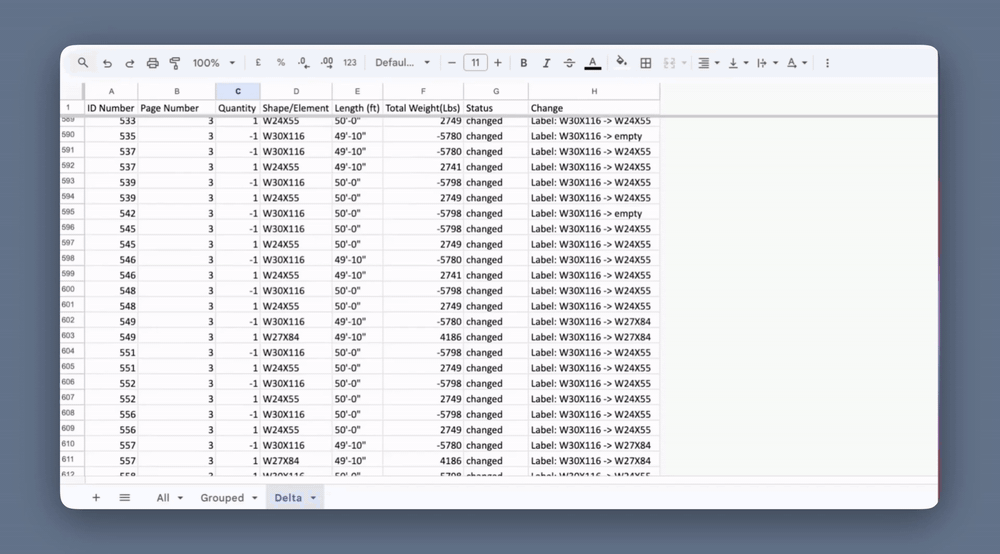Open the fill color picker
Viewport: 1000px width, 554px height.
[x=621, y=63]
